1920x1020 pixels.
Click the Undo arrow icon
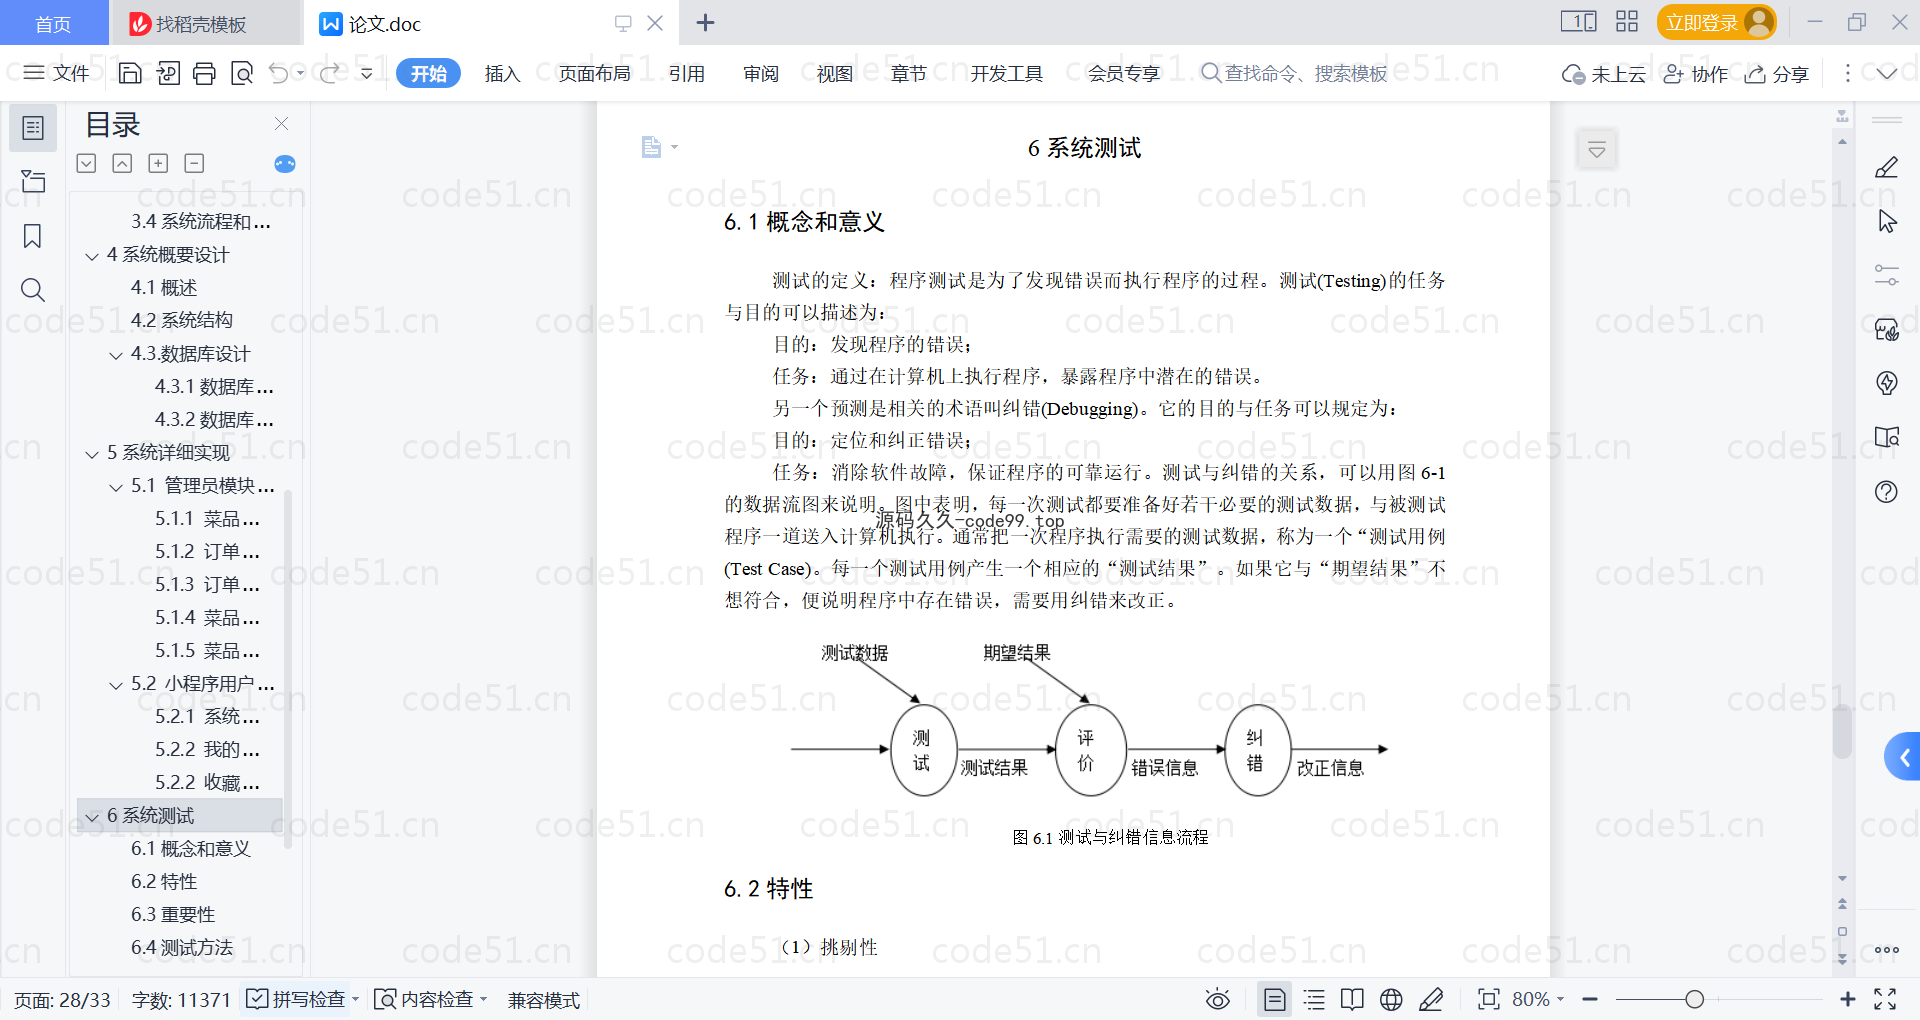point(279,73)
